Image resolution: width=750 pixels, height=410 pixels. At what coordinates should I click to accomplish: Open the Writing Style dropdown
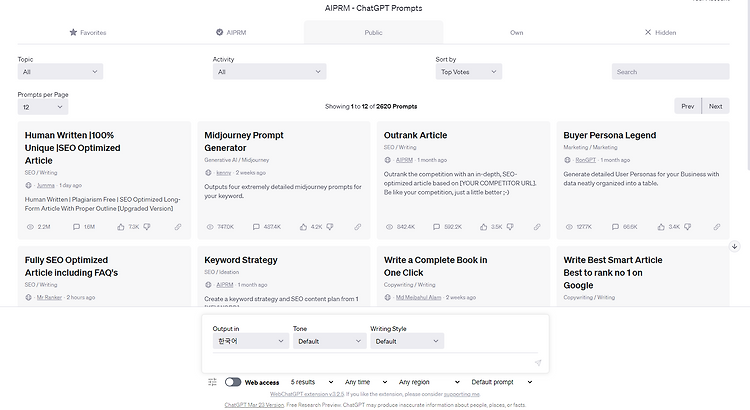point(407,341)
